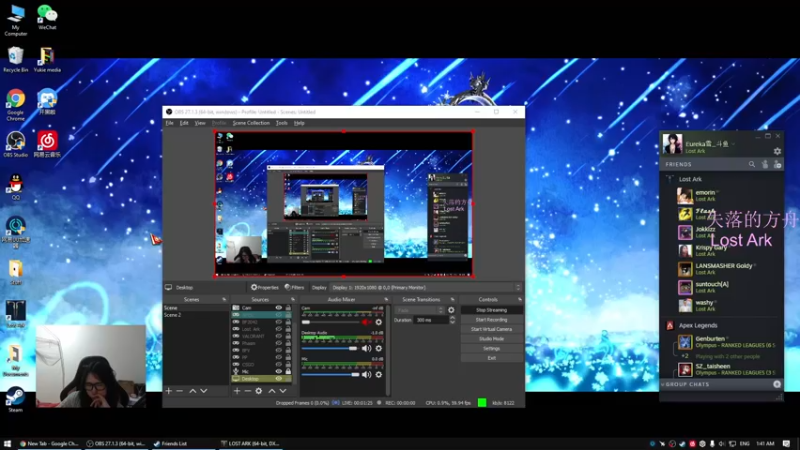Screen dimensions: 800x450
Task: Open Desktop Audio channel settings gear
Action: (379, 348)
